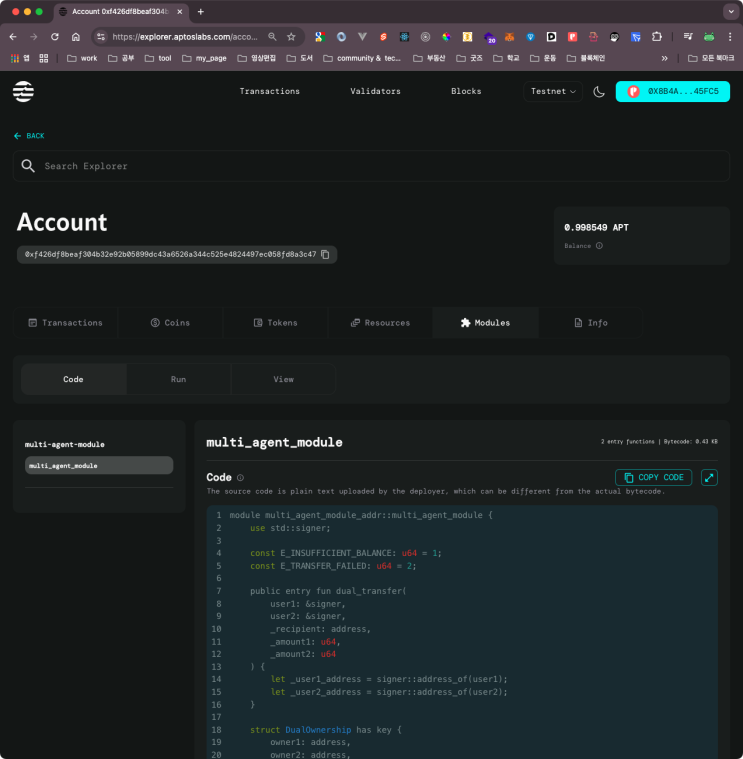Open the media control icon in toolbar
The height and width of the screenshot is (759, 743).
(688, 37)
